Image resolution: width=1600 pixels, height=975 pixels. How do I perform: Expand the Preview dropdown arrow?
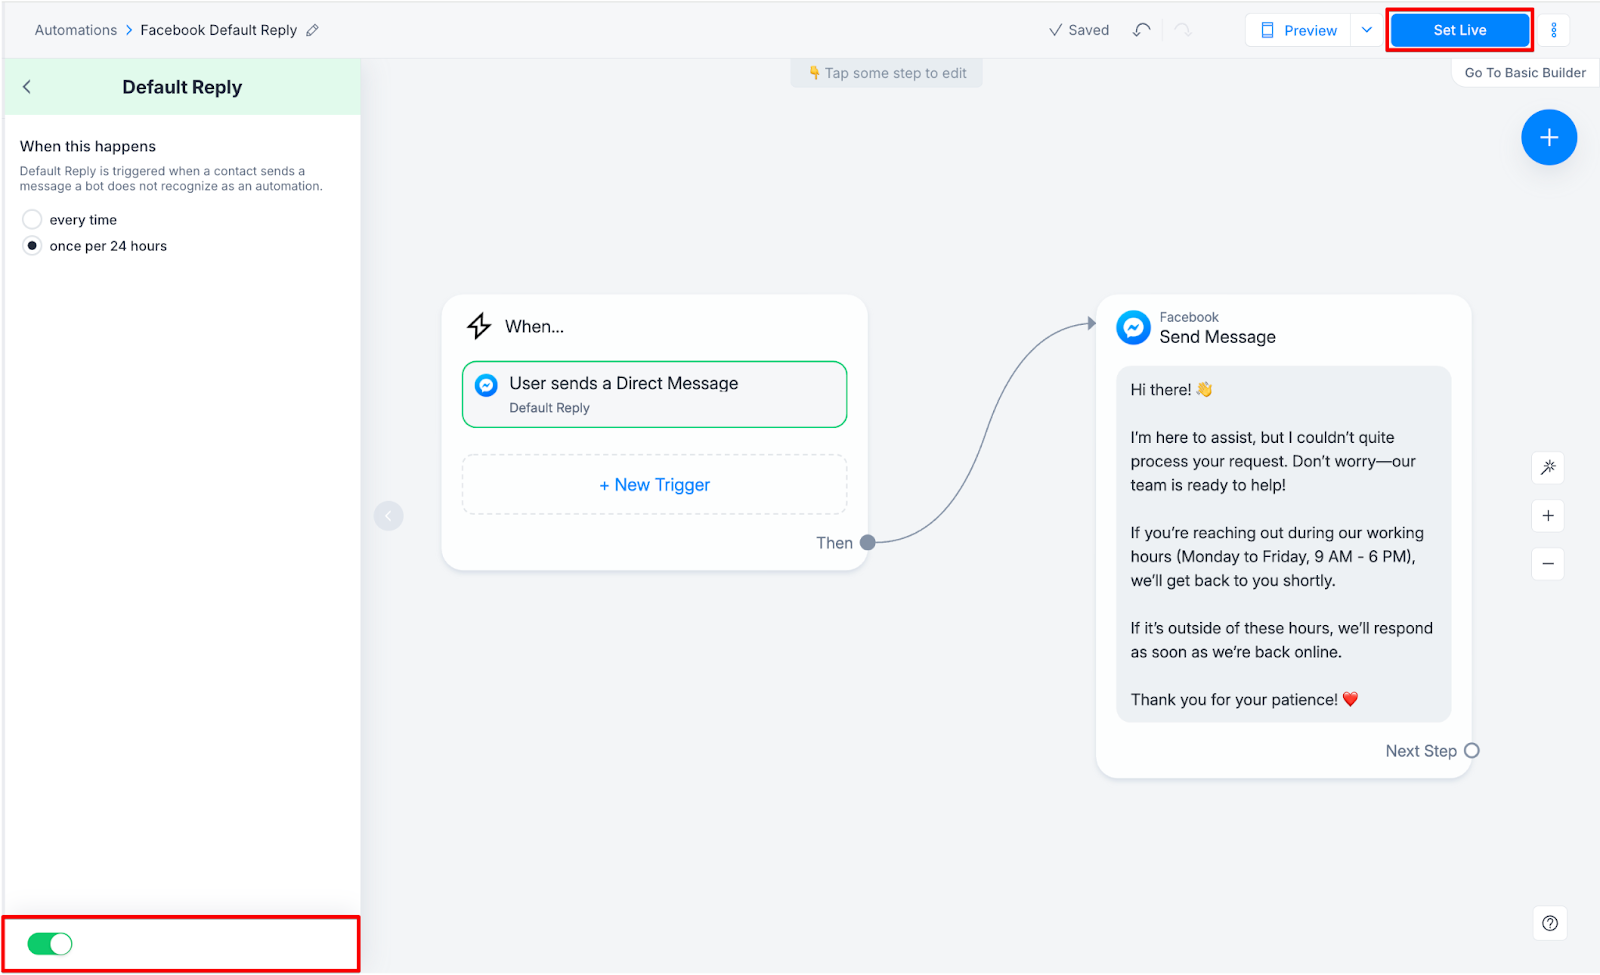(x=1367, y=30)
